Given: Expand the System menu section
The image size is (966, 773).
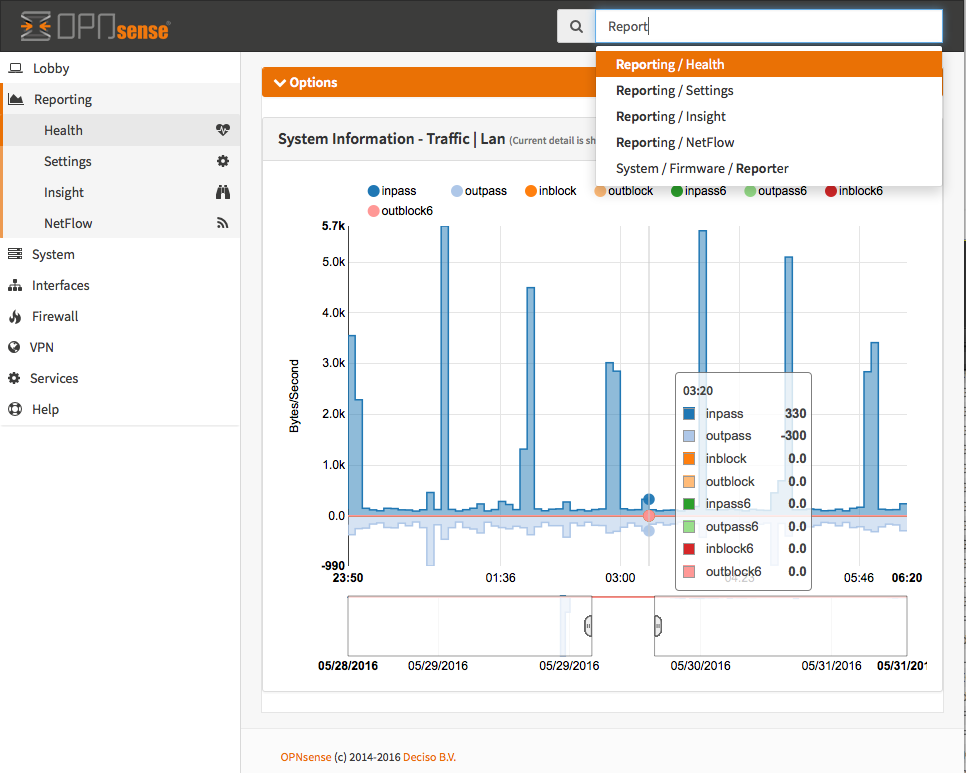Looking at the screenshot, I should (120, 254).
